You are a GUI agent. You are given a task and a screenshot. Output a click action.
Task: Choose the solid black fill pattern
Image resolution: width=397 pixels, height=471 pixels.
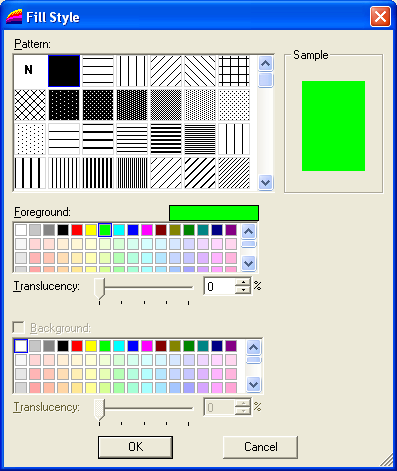coord(64,71)
